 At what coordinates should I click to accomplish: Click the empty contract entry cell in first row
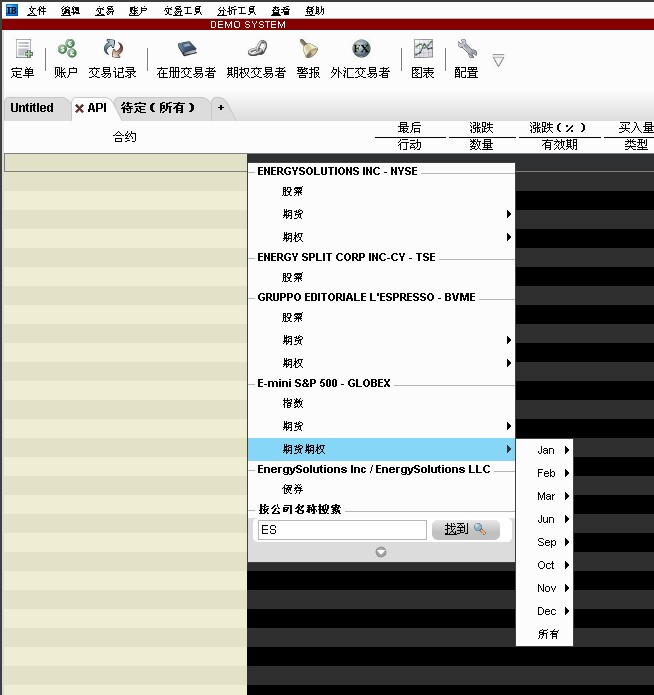click(x=125, y=163)
